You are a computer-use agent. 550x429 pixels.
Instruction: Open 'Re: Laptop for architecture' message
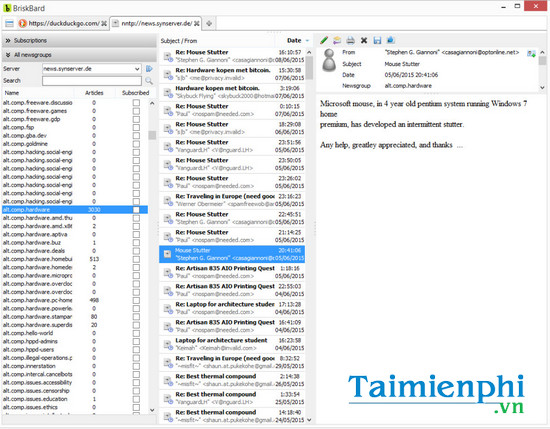tap(232, 308)
